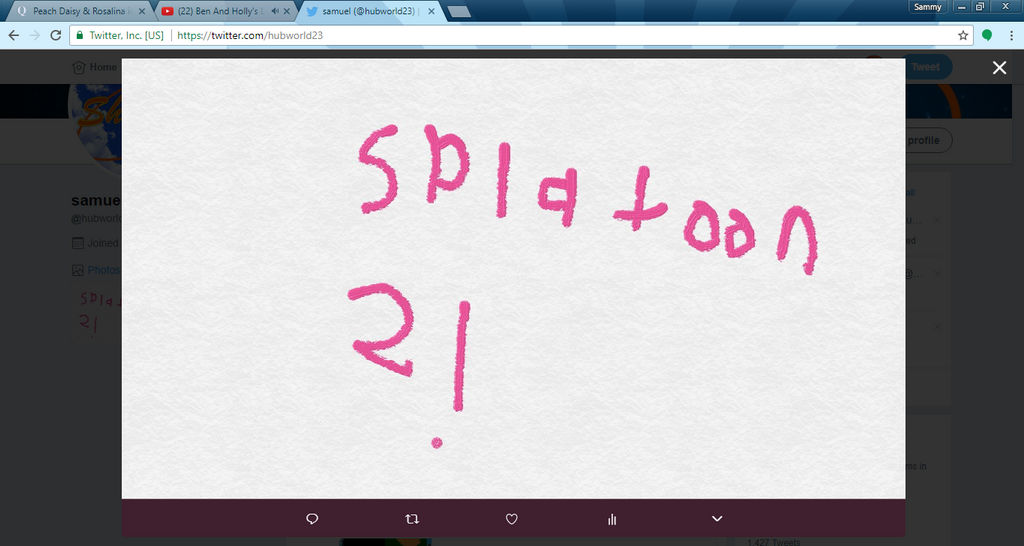Retweet the Splatoon 2 drawing

click(411, 519)
